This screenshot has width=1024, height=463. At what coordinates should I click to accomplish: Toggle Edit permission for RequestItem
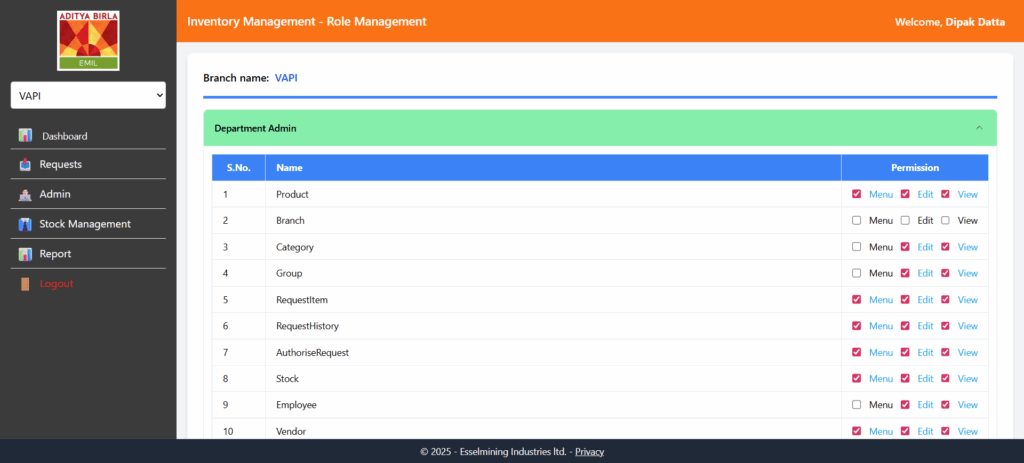point(905,299)
